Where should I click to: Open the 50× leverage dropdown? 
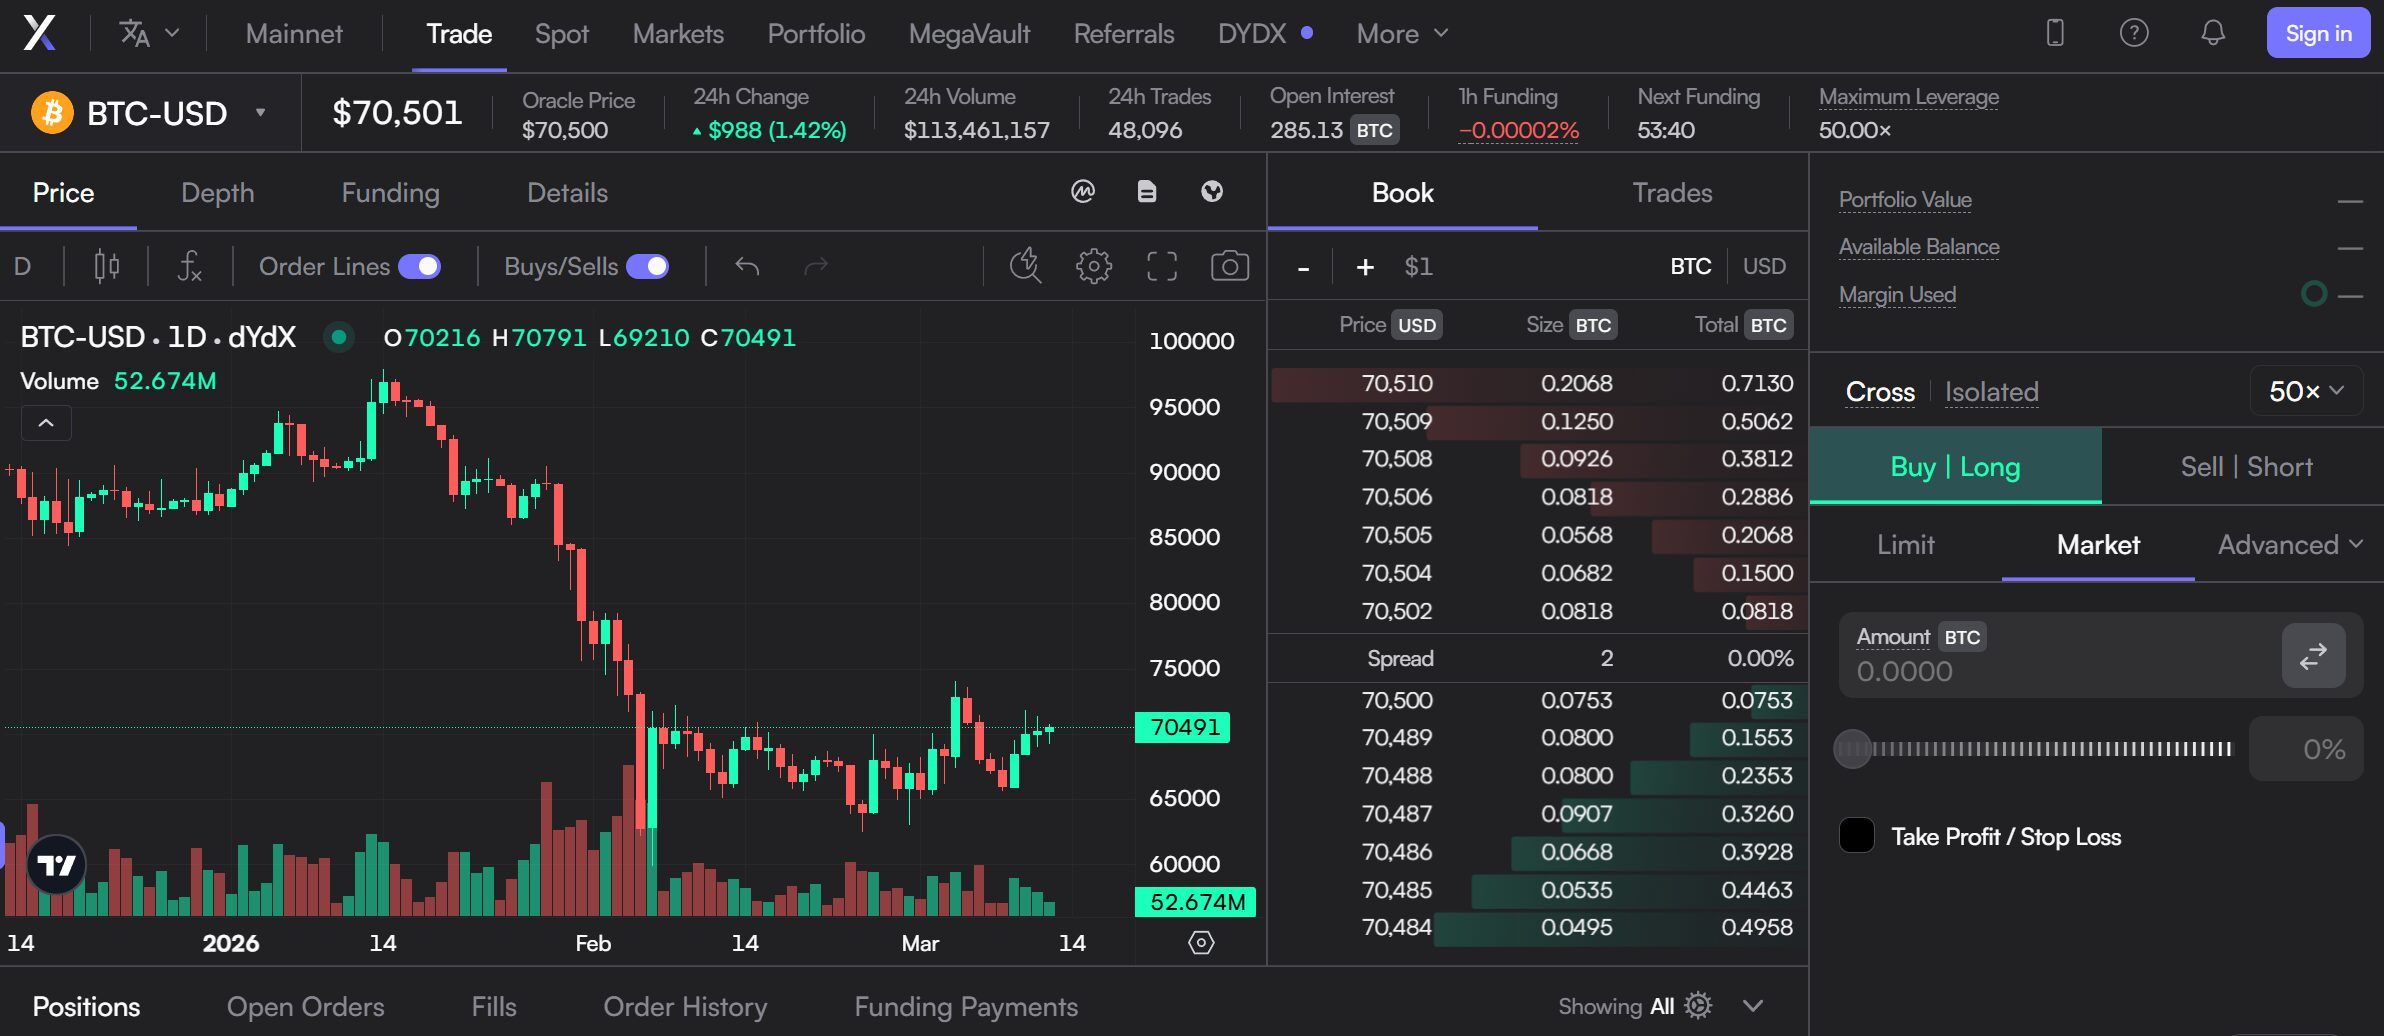pos(2306,391)
